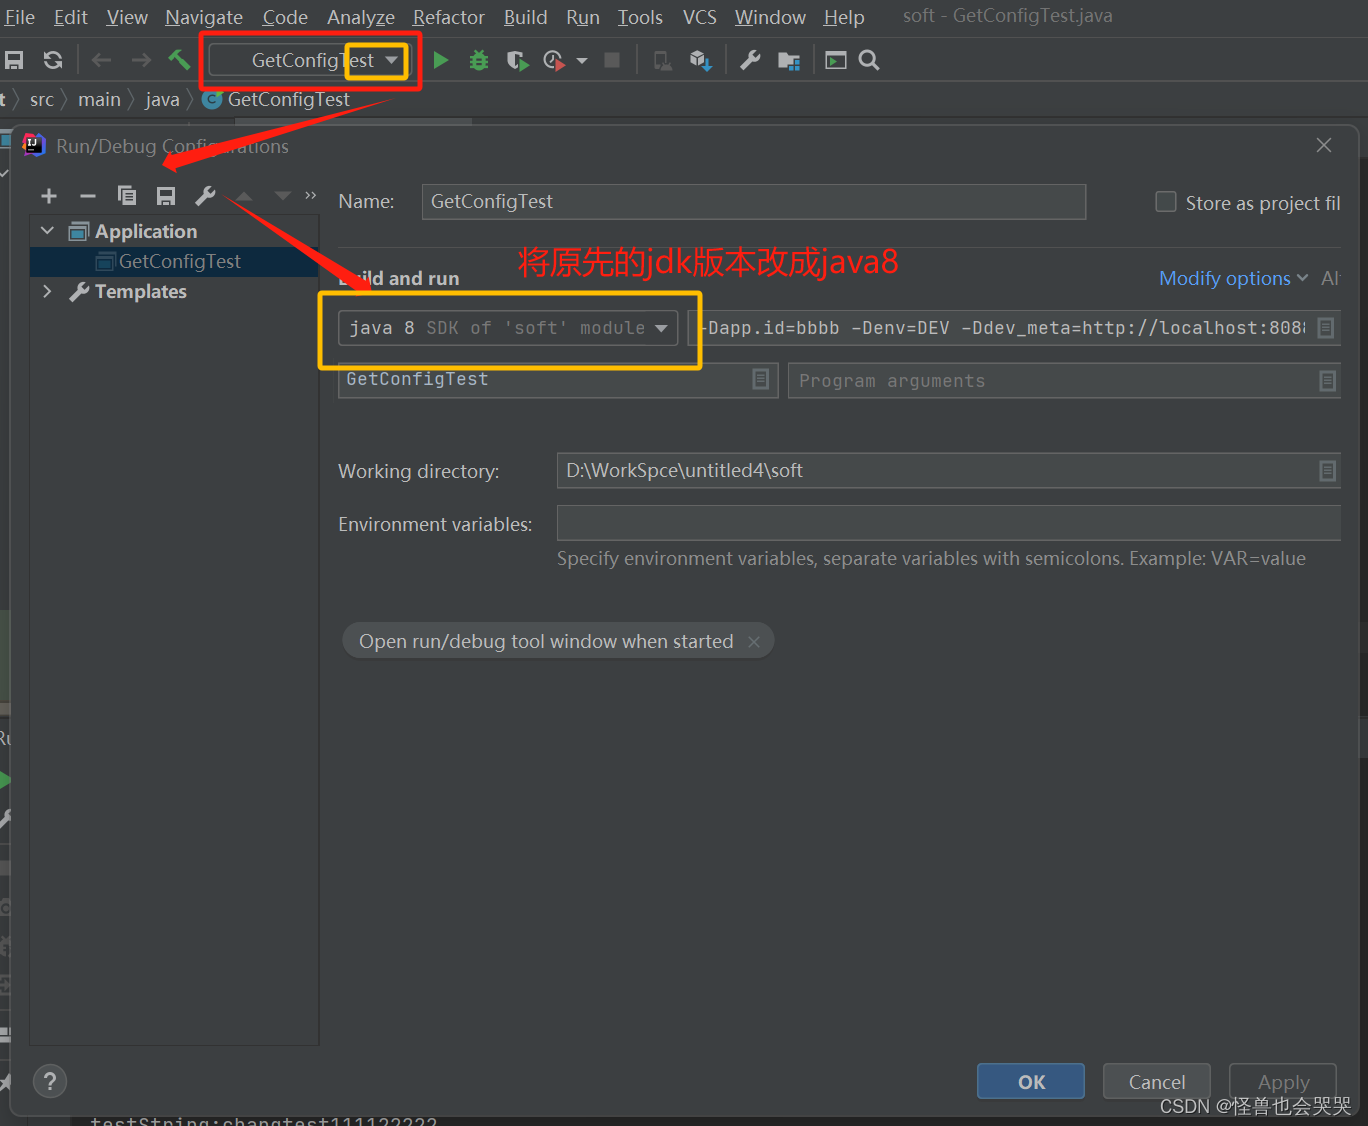Open Edit Templates wrench icon in dialog toolbar
Image resolution: width=1368 pixels, height=1126 pixels.
tap(205, 195)
